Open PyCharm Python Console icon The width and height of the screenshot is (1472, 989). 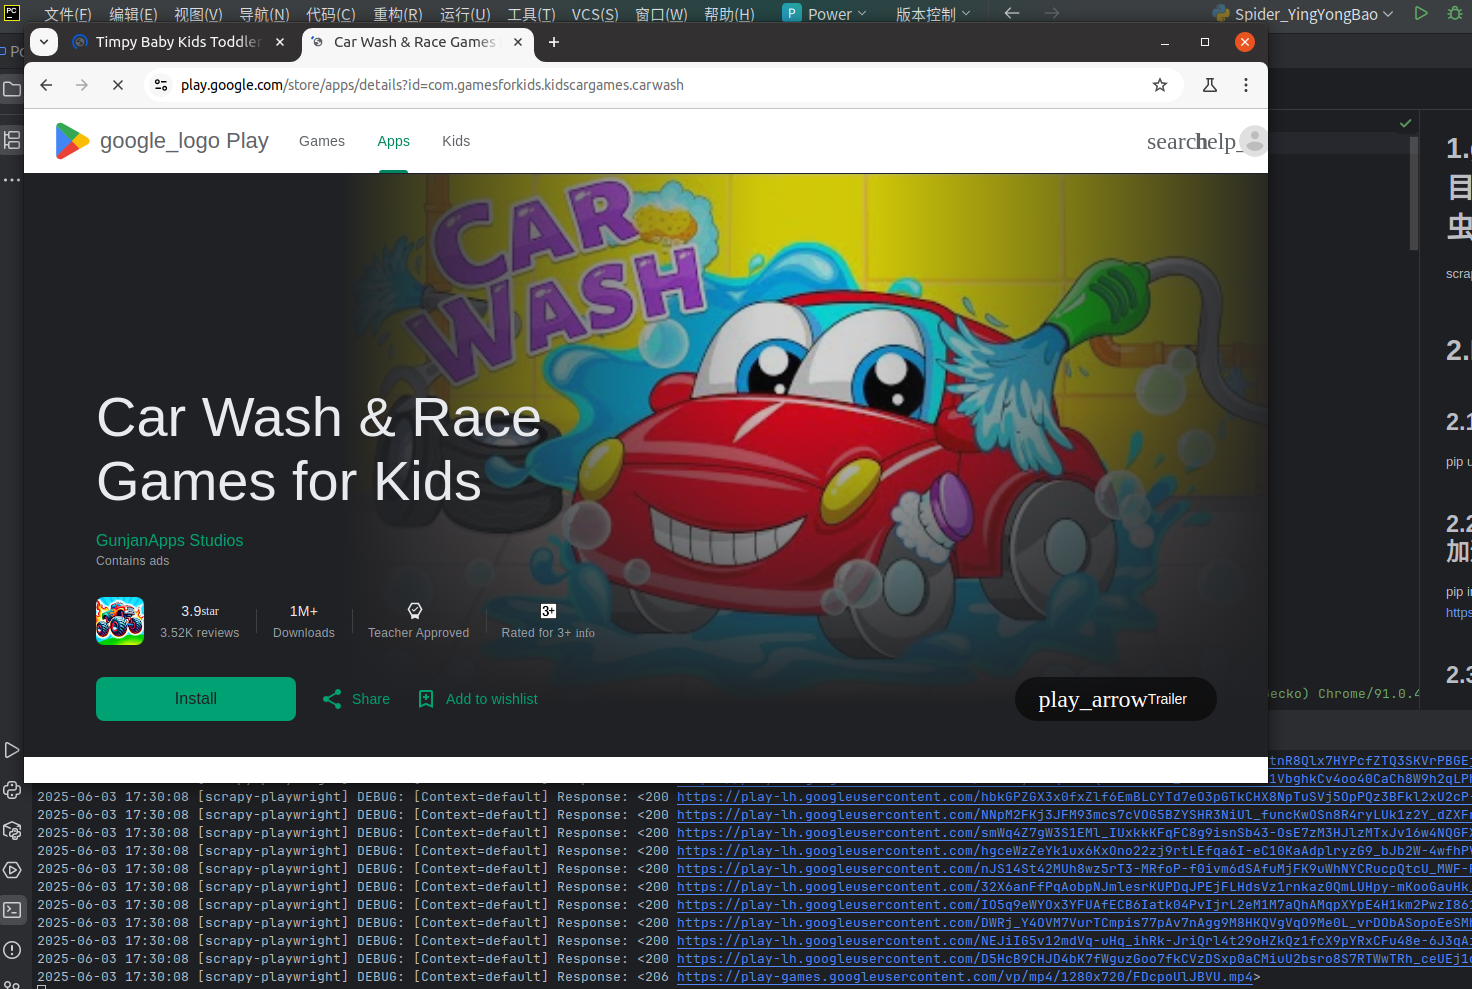[12, 790]
